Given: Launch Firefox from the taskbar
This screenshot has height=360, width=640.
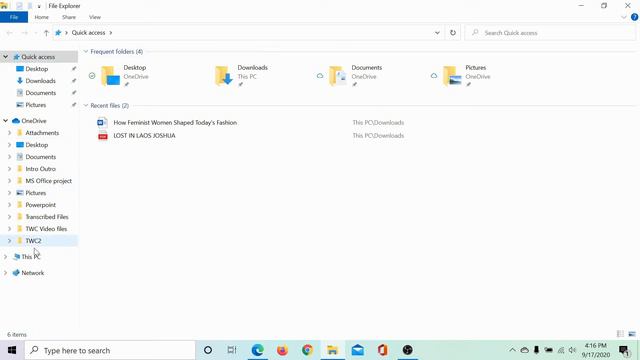Looking at the screenshot, I should tap(282, 350).
